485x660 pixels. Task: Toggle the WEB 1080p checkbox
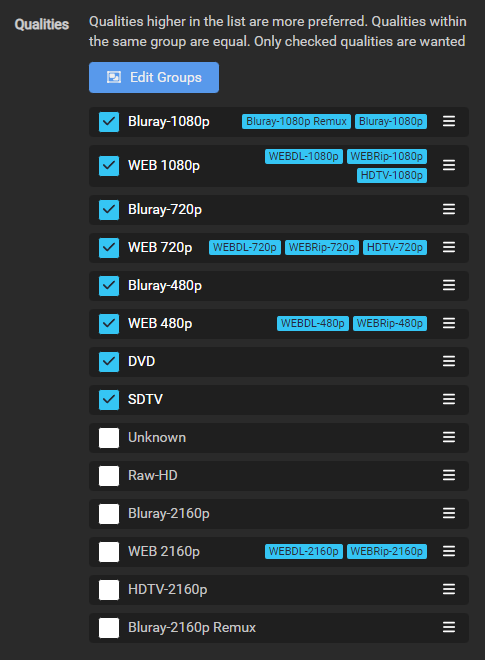[x=109, y=165]
